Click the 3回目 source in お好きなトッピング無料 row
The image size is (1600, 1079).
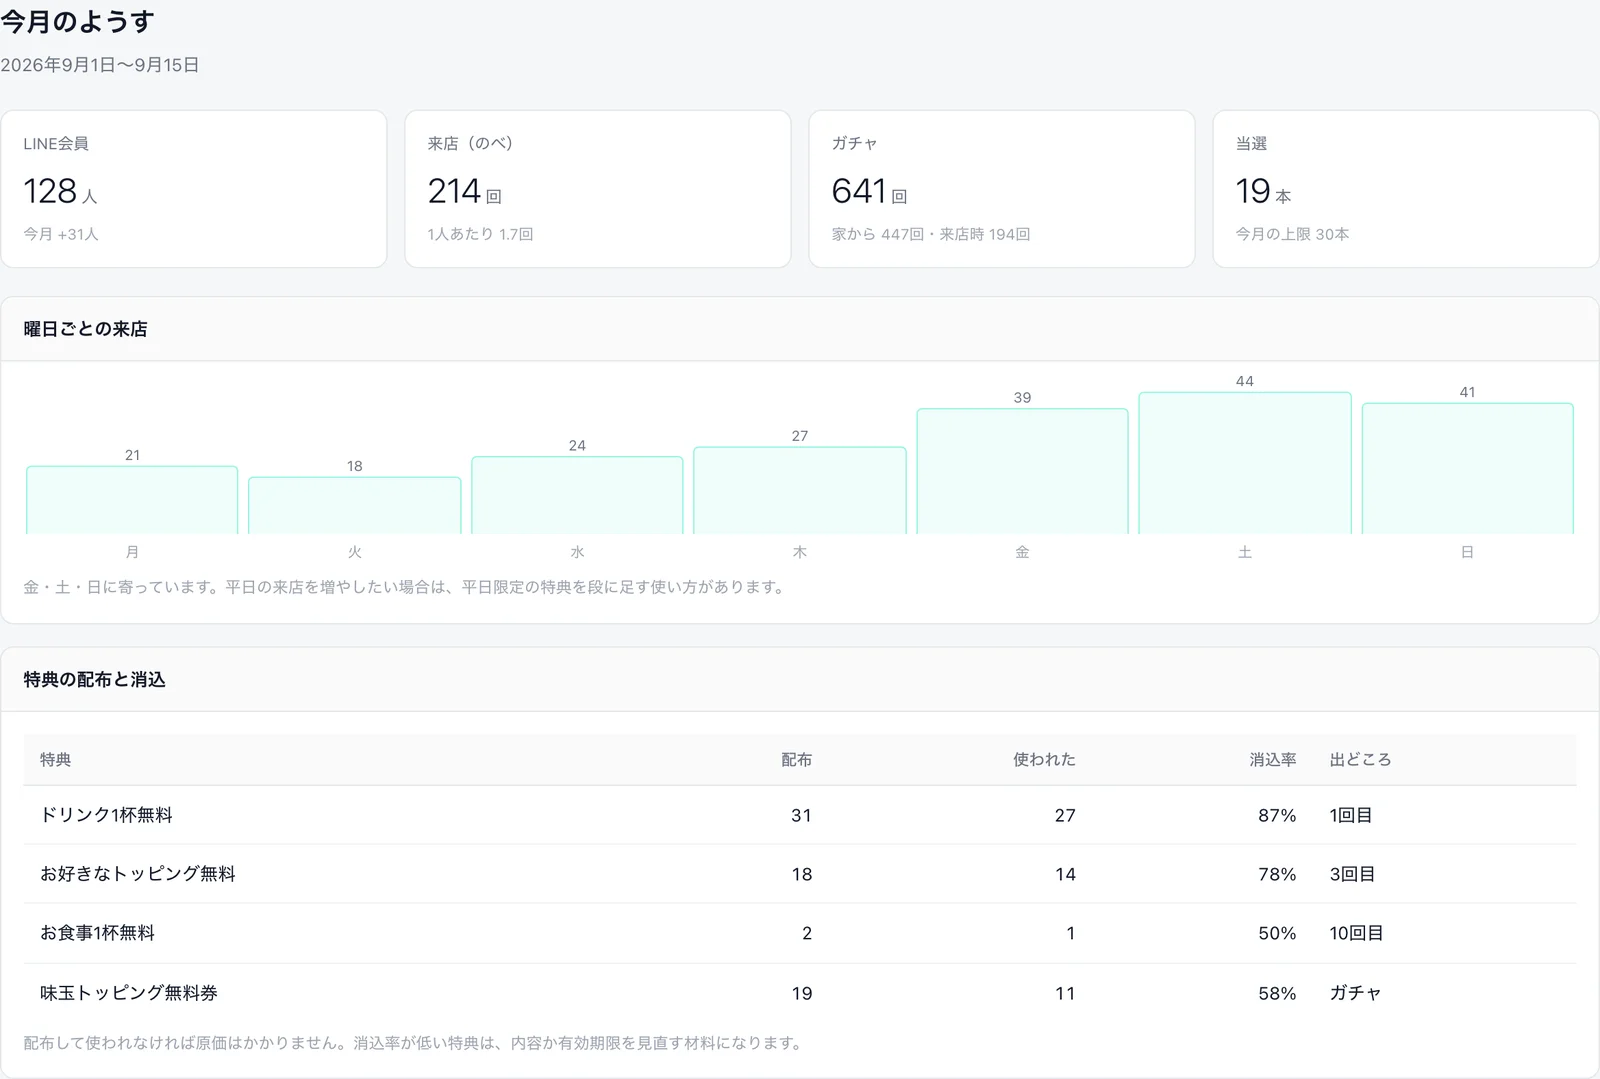[x=1352, y=874]
